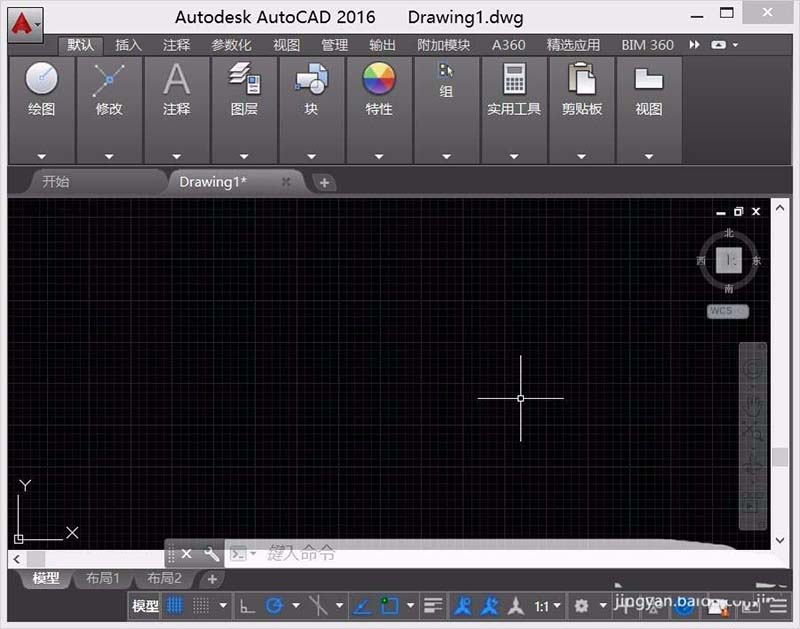Open the status bar customization hamburger icon

tap(779, 607)
